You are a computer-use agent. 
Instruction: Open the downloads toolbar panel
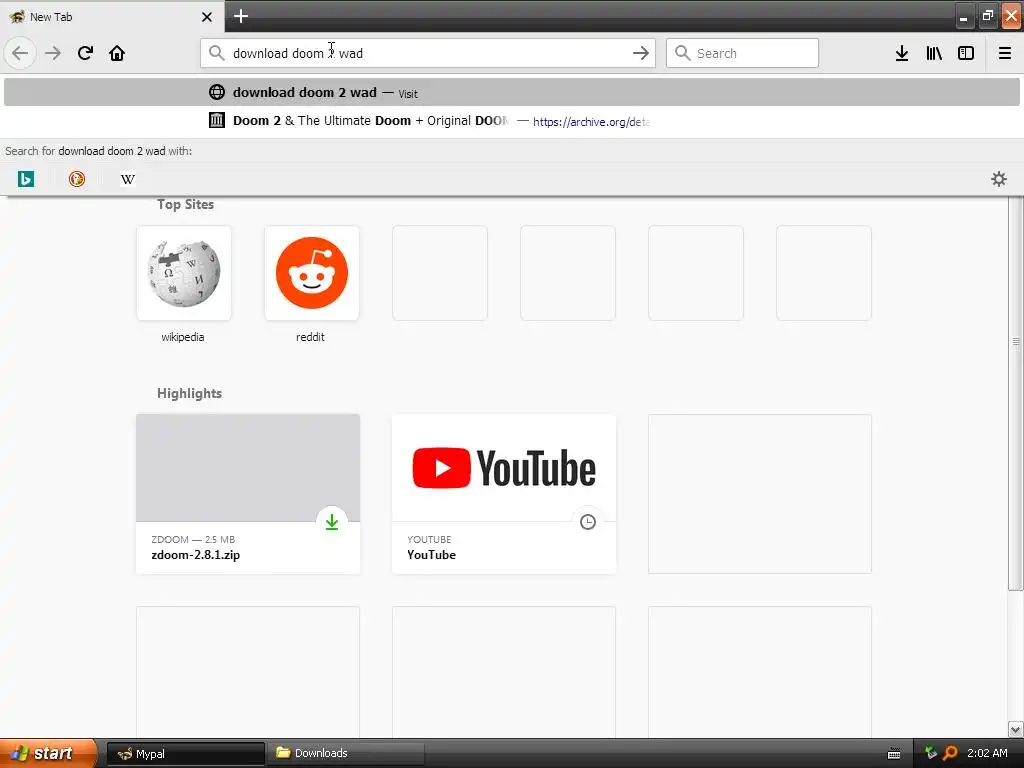902,53
